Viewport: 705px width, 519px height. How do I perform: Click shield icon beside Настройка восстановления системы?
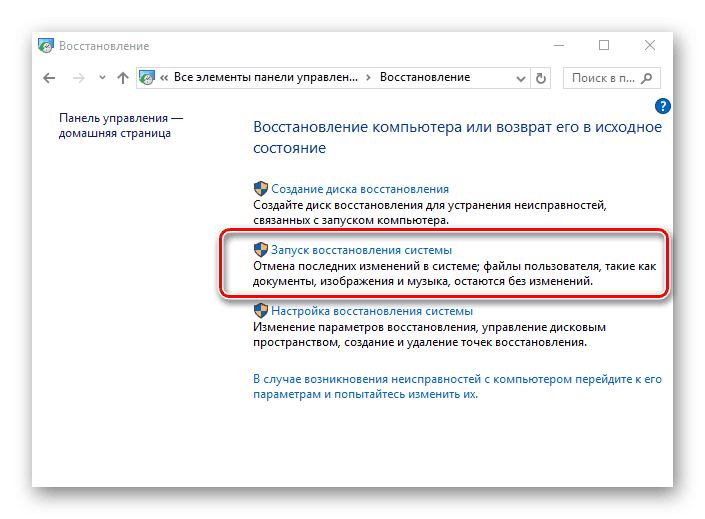(260, 311)
